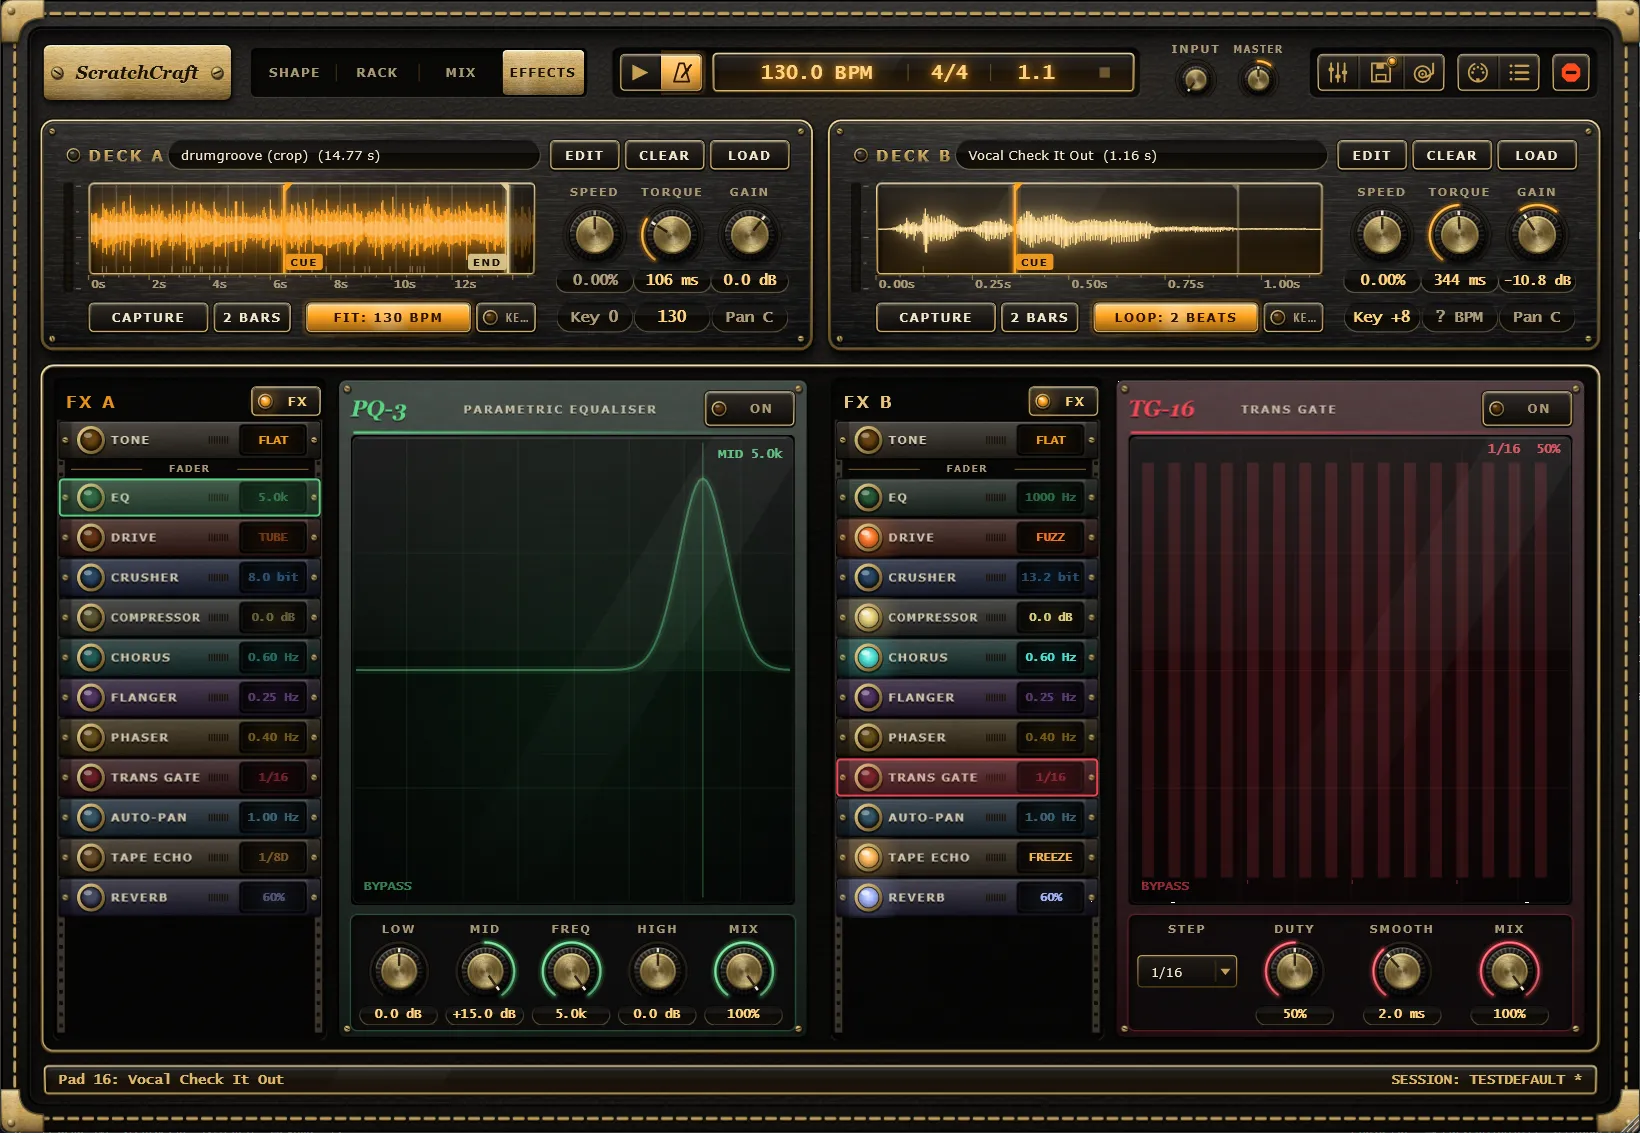Click the turntable vinyl icon

[x=1424, y=73]
